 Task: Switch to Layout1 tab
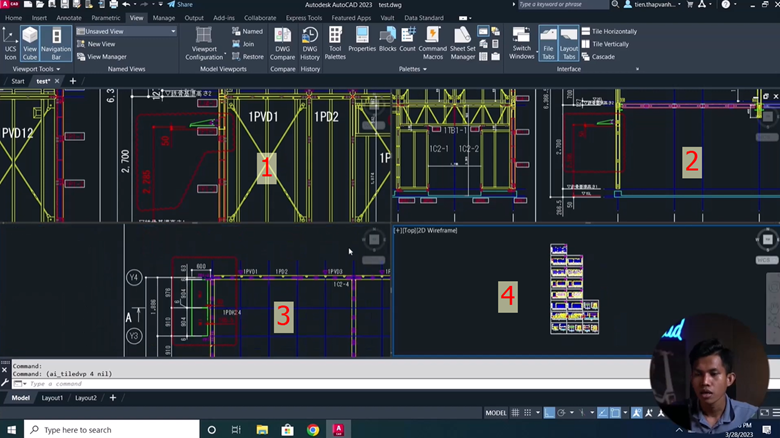tap(52, 398)
